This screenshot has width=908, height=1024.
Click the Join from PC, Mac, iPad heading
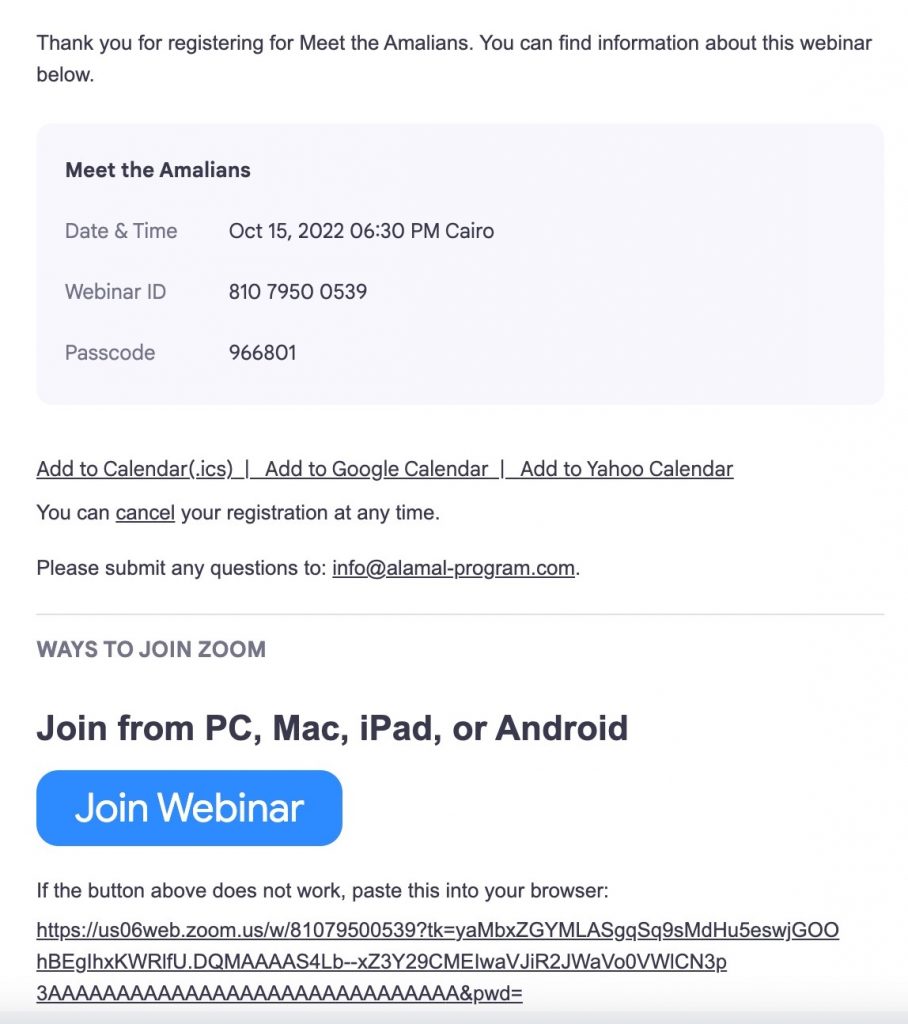pos(332,728)
